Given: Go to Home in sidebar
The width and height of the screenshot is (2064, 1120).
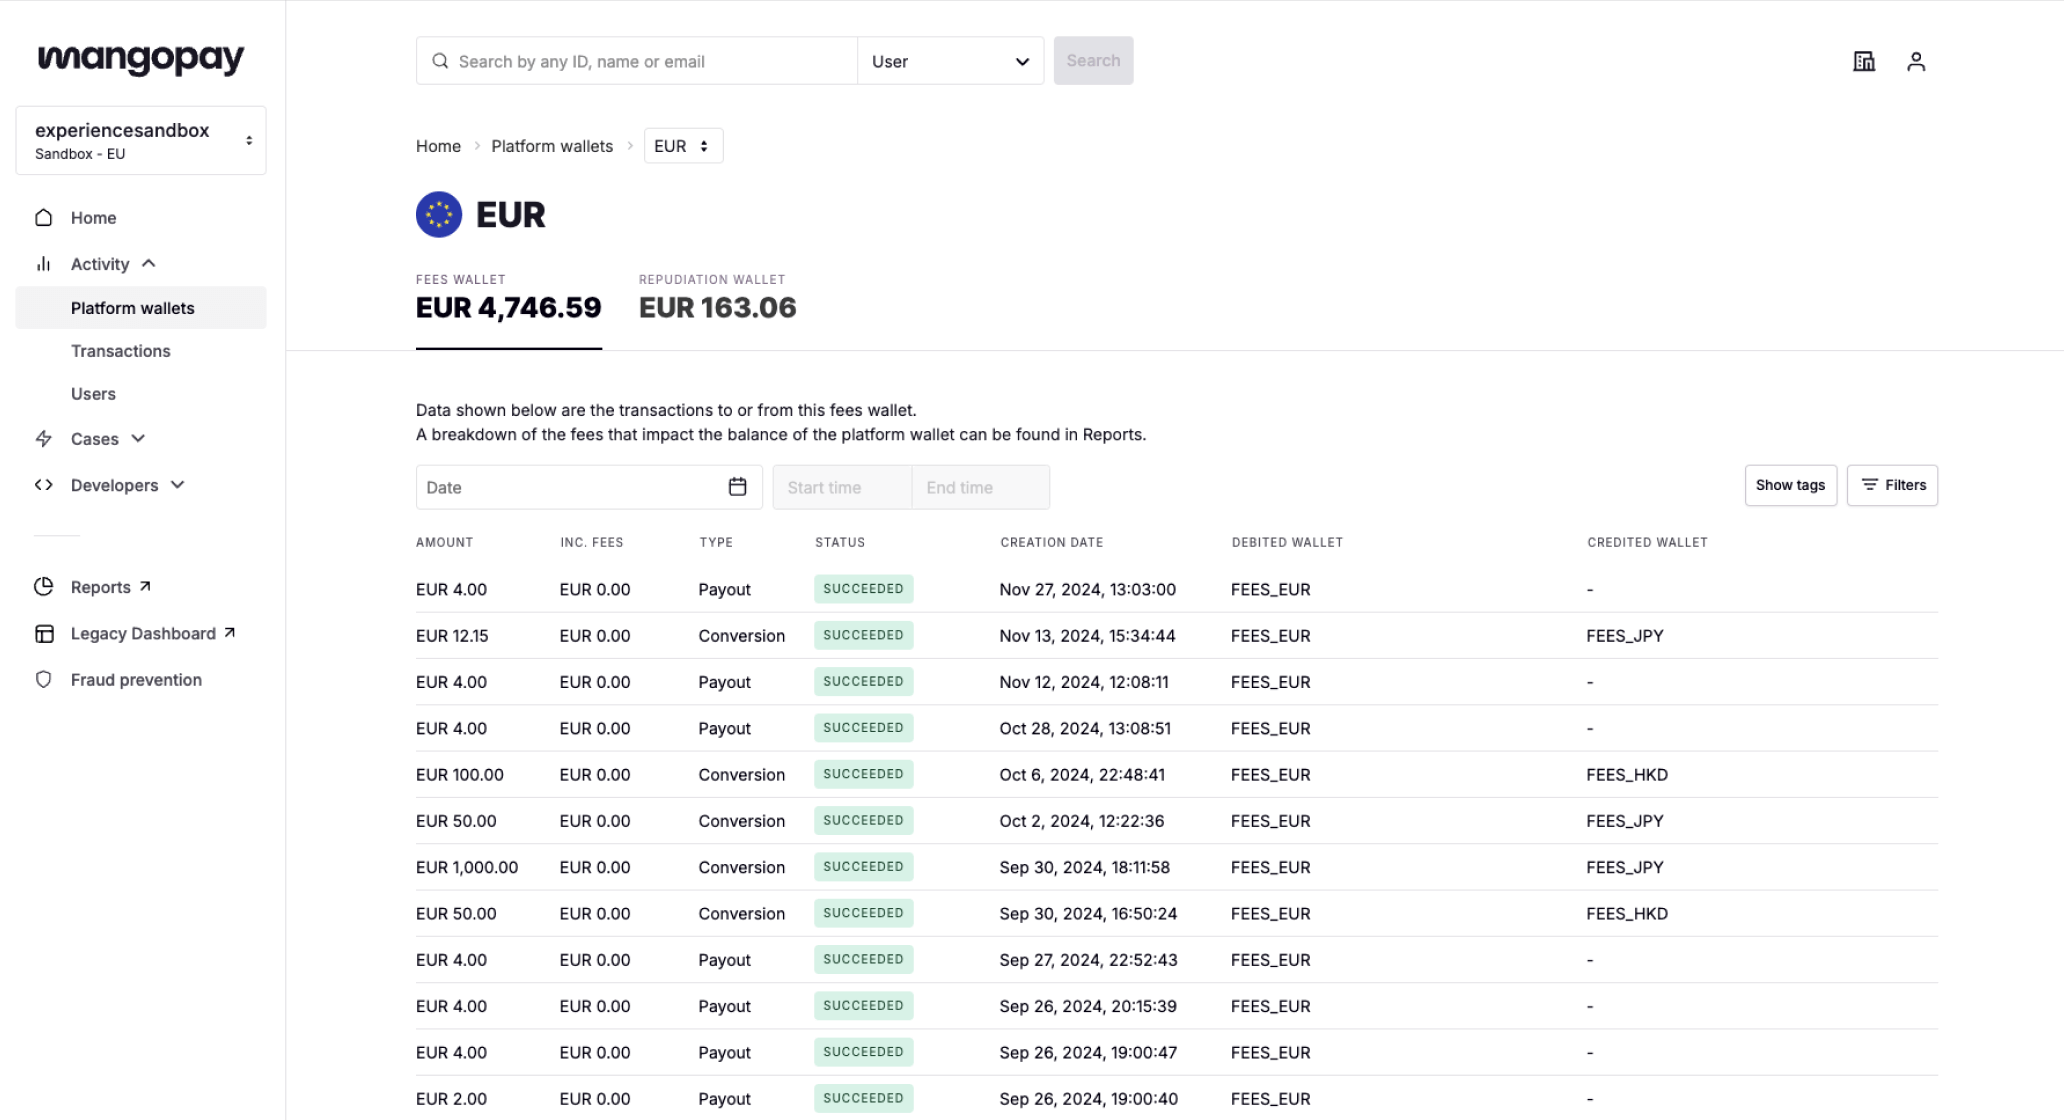Looking at the screenshot, I should point(93,217).
